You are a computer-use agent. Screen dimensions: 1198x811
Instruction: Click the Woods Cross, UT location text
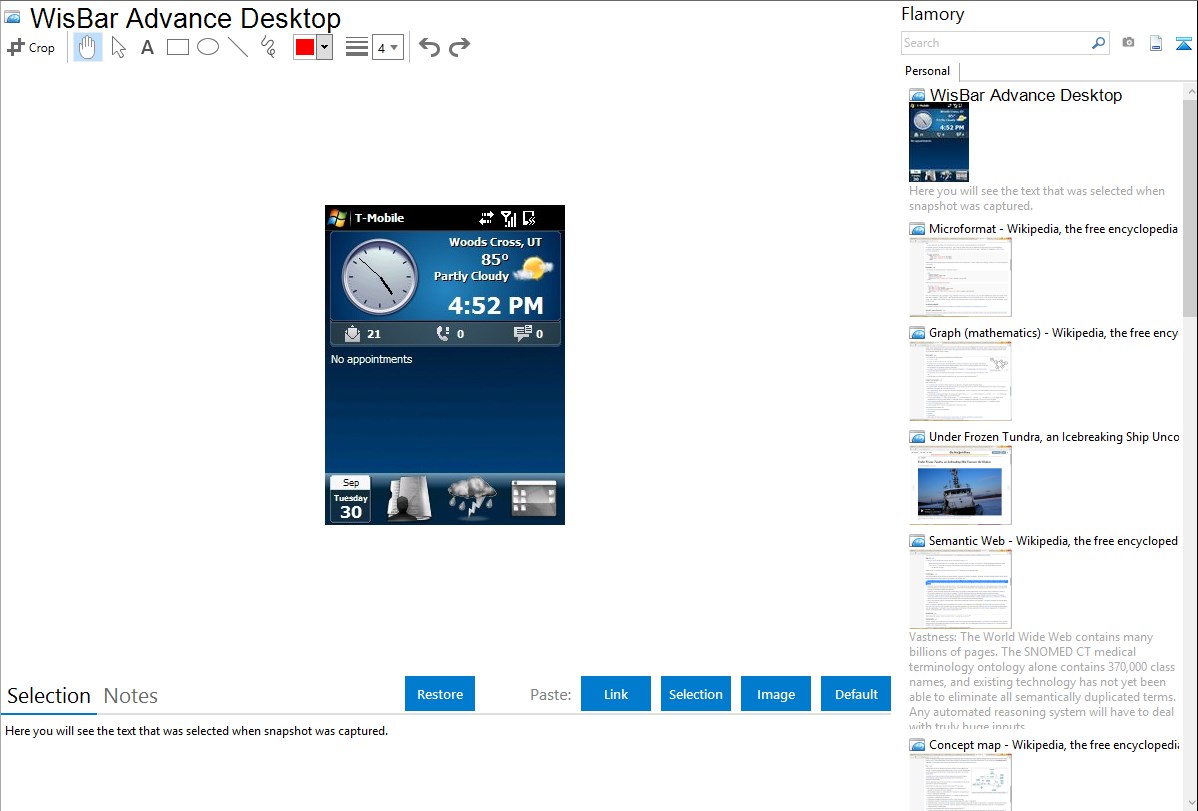pos(495,242)
